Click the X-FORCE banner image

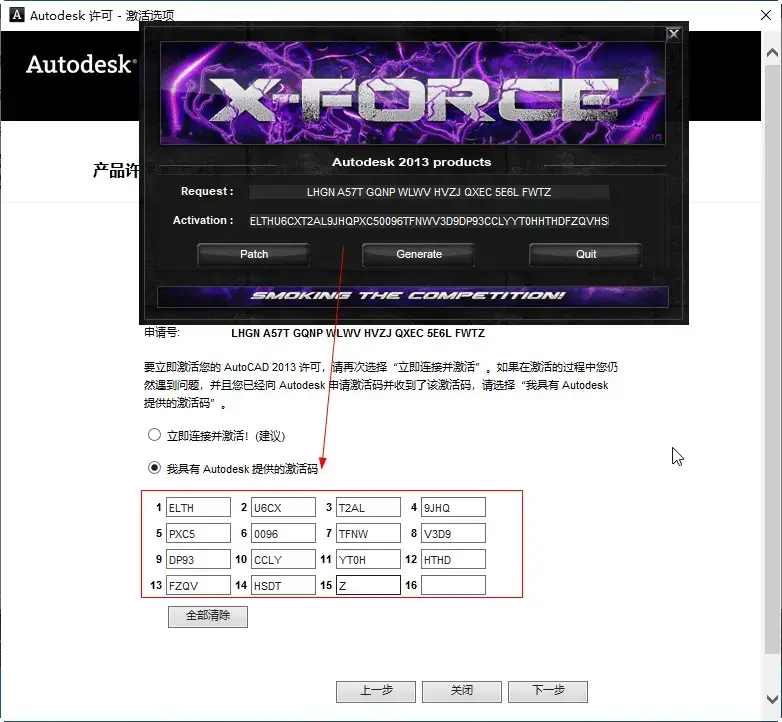point(412,93)
